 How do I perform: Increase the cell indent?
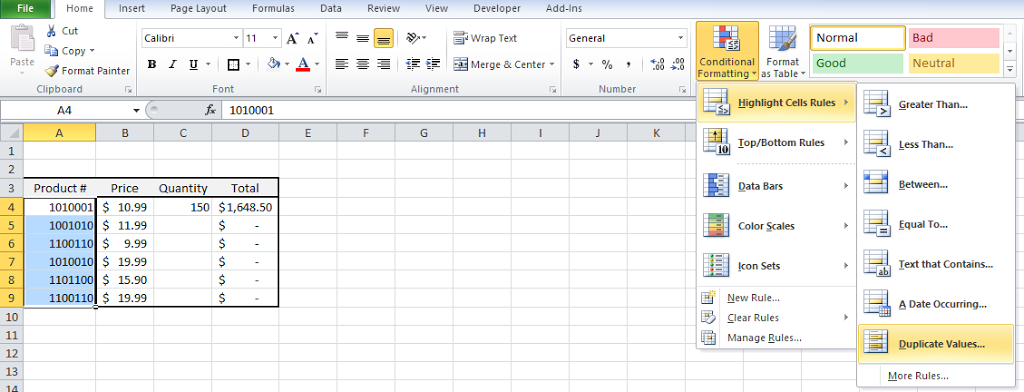point(434,64)
